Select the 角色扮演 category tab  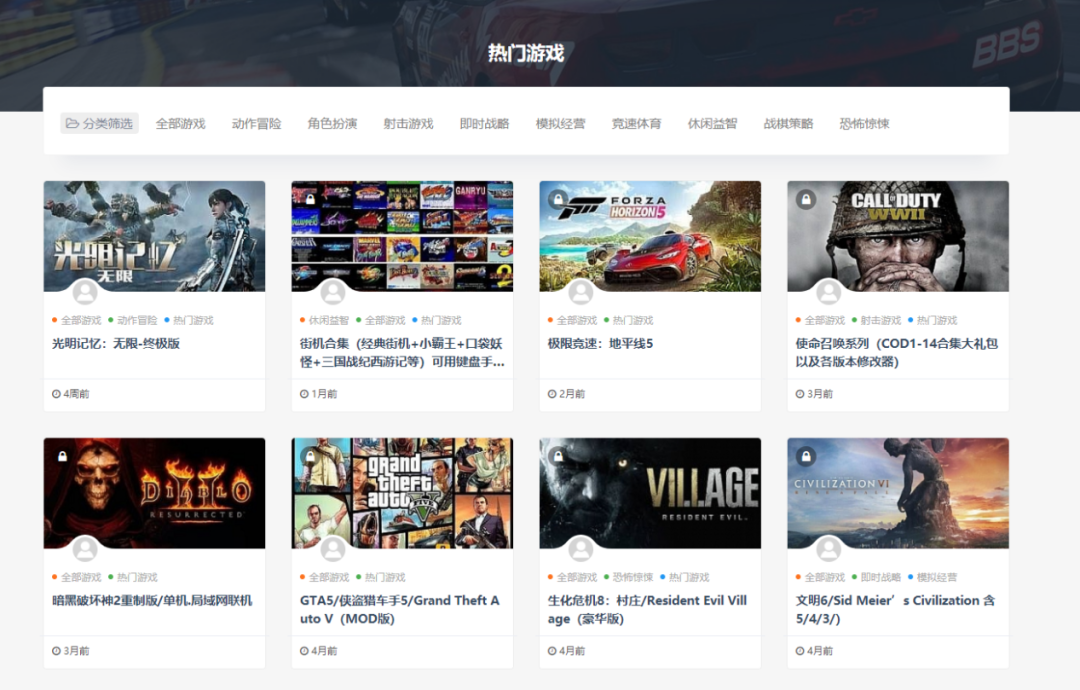(332, 123)
